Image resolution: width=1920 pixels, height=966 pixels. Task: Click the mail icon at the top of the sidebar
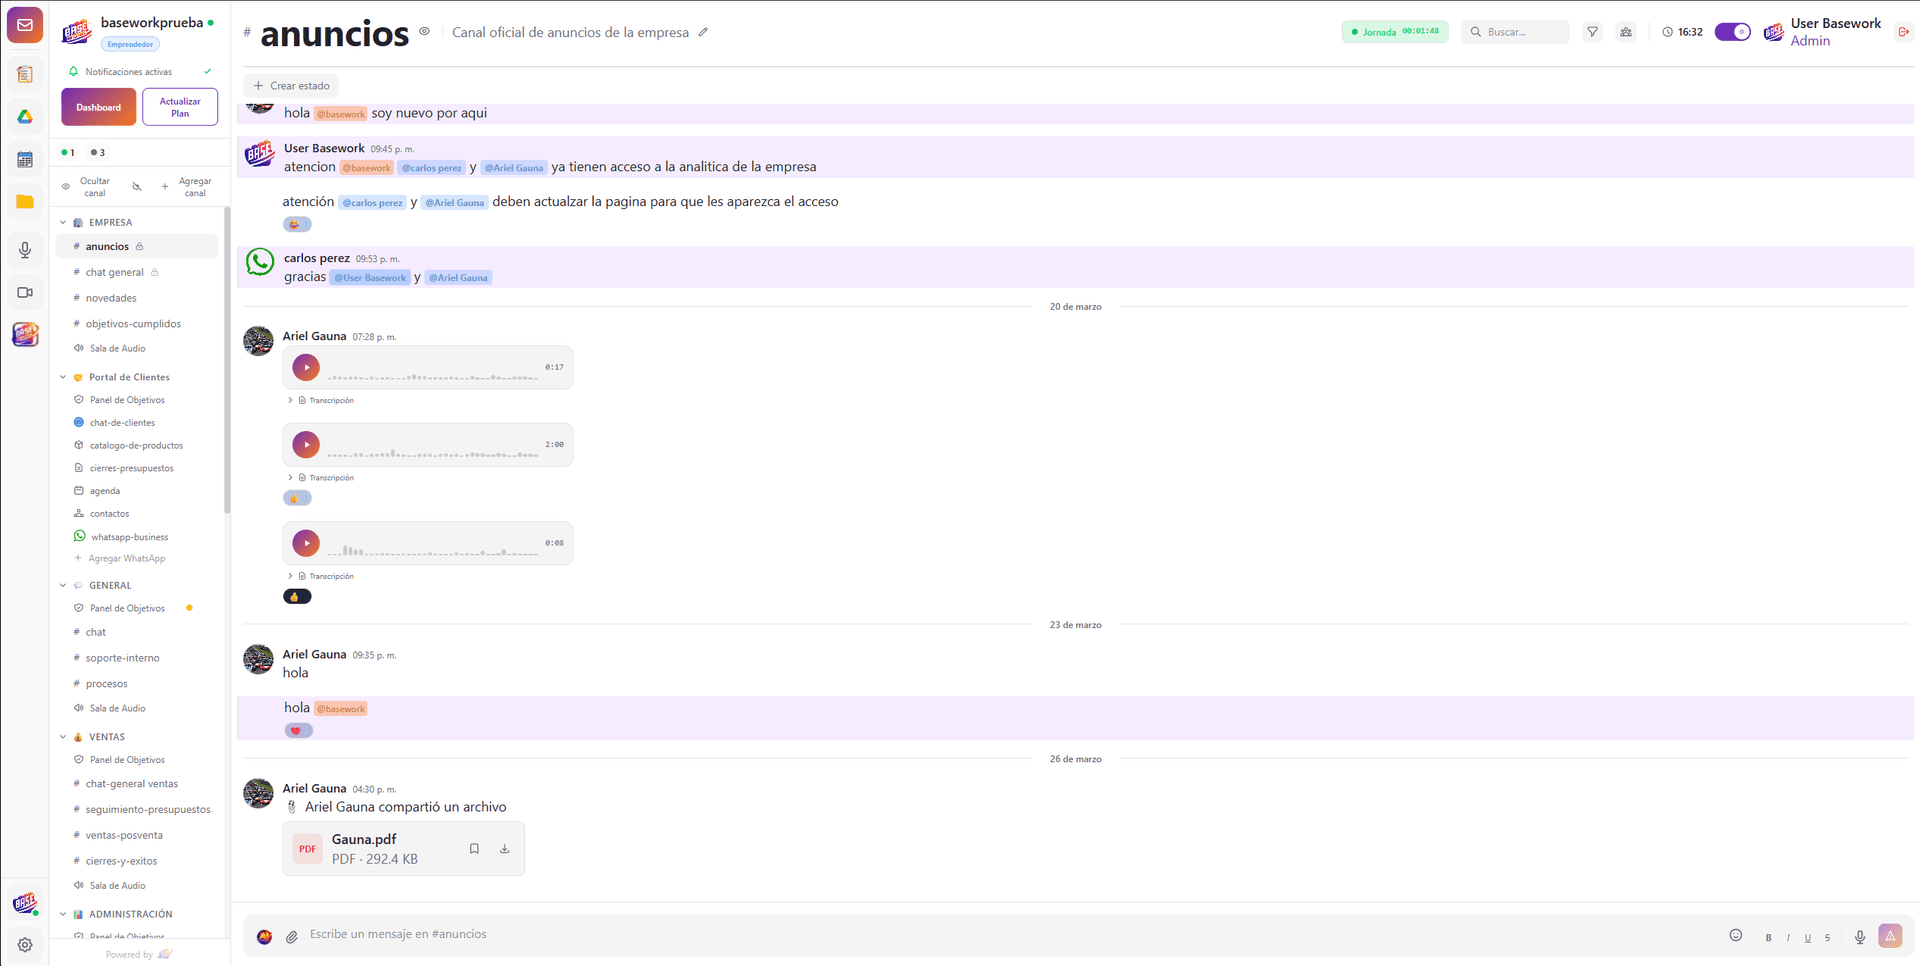24,24
